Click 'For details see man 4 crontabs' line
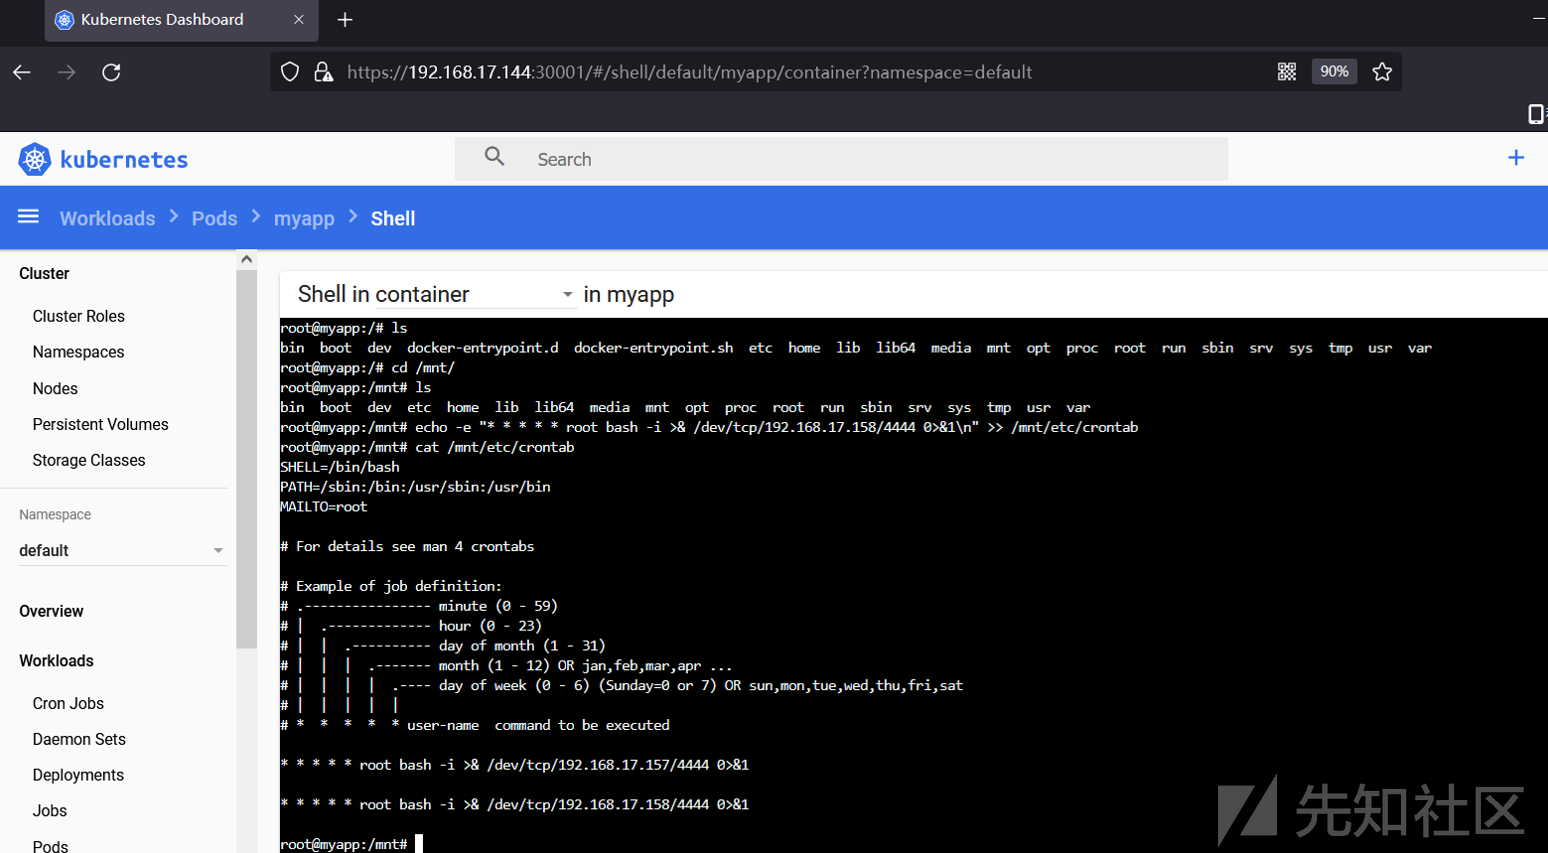Image resolution: width=1548 pixels, height=853 pixels. pyautogui.click(x=407, y=546)
